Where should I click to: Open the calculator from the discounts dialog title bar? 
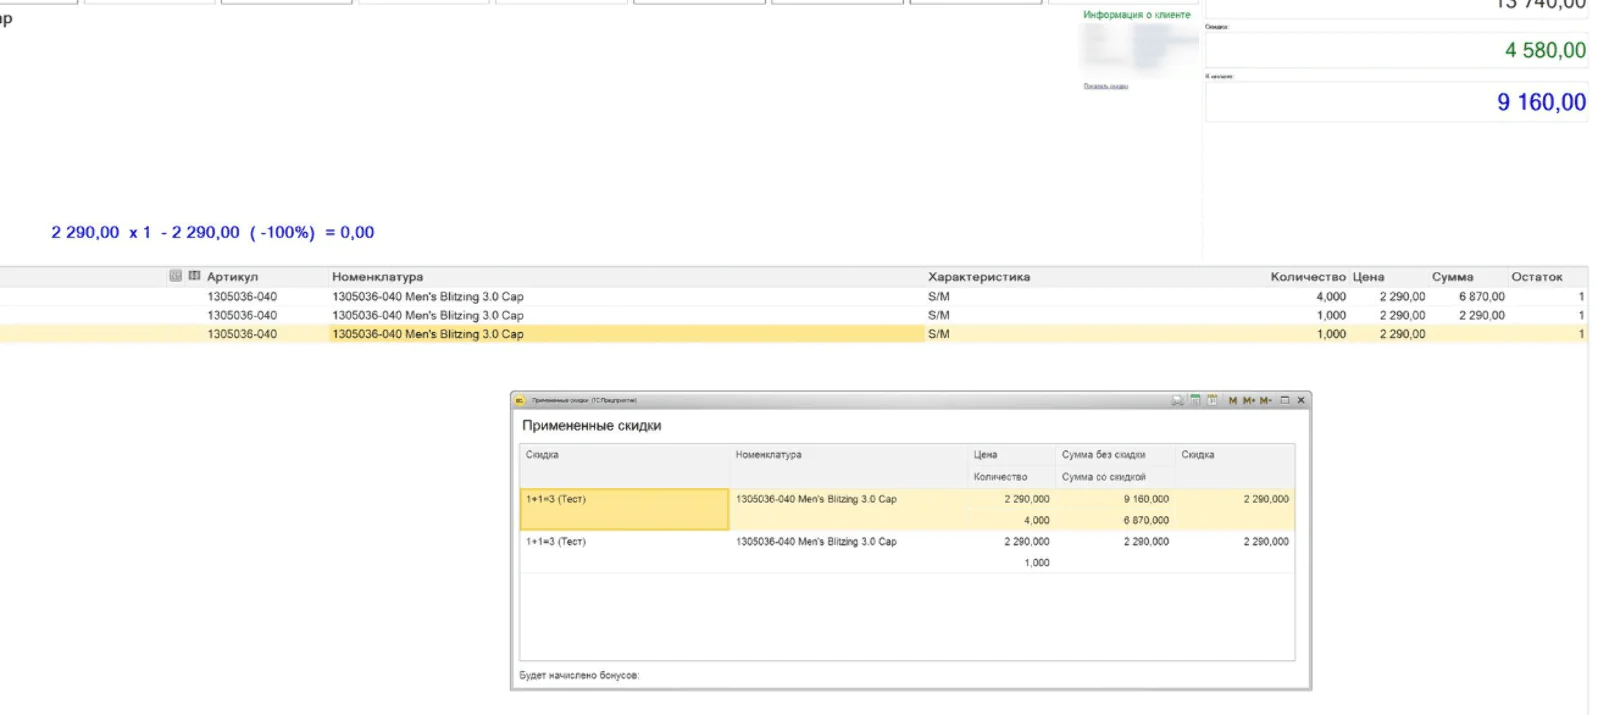click(1195, 400)
